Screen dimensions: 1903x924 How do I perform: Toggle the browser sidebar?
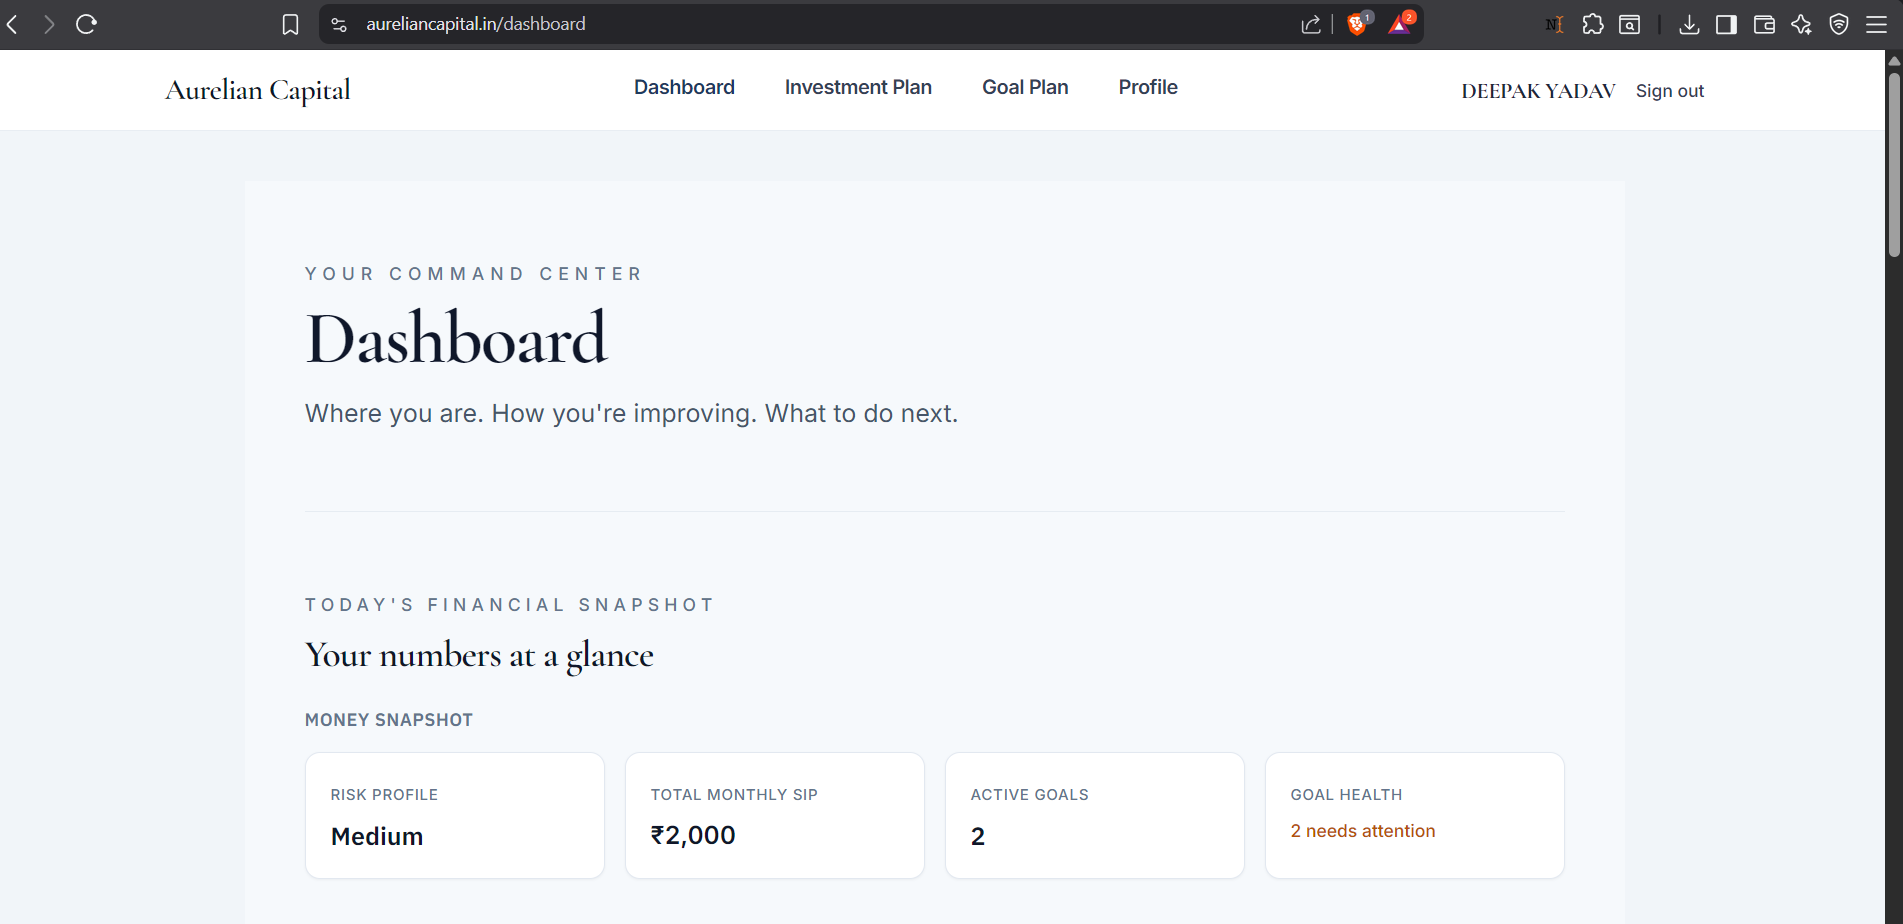click(1725, 24)
